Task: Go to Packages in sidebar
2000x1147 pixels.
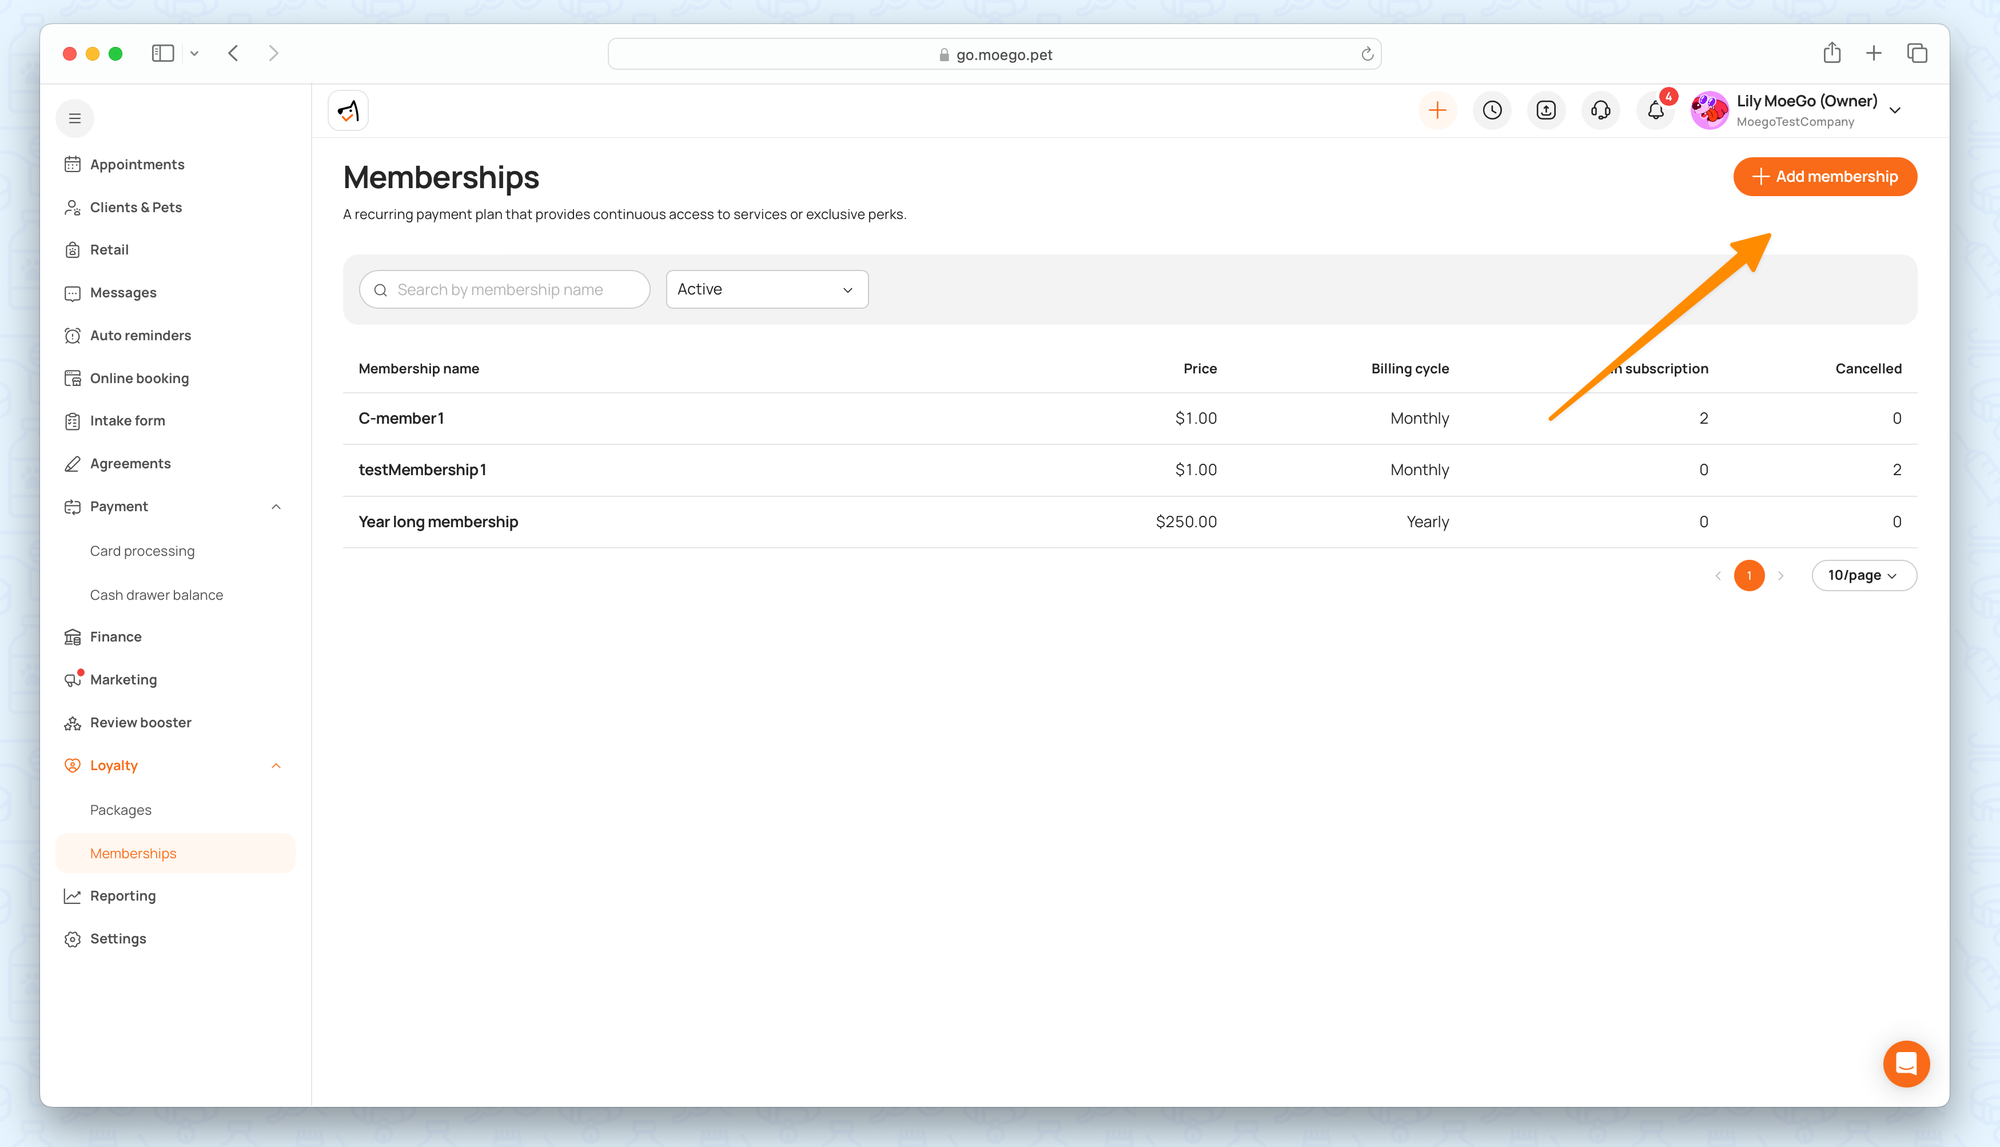Action: pos(121,810)
